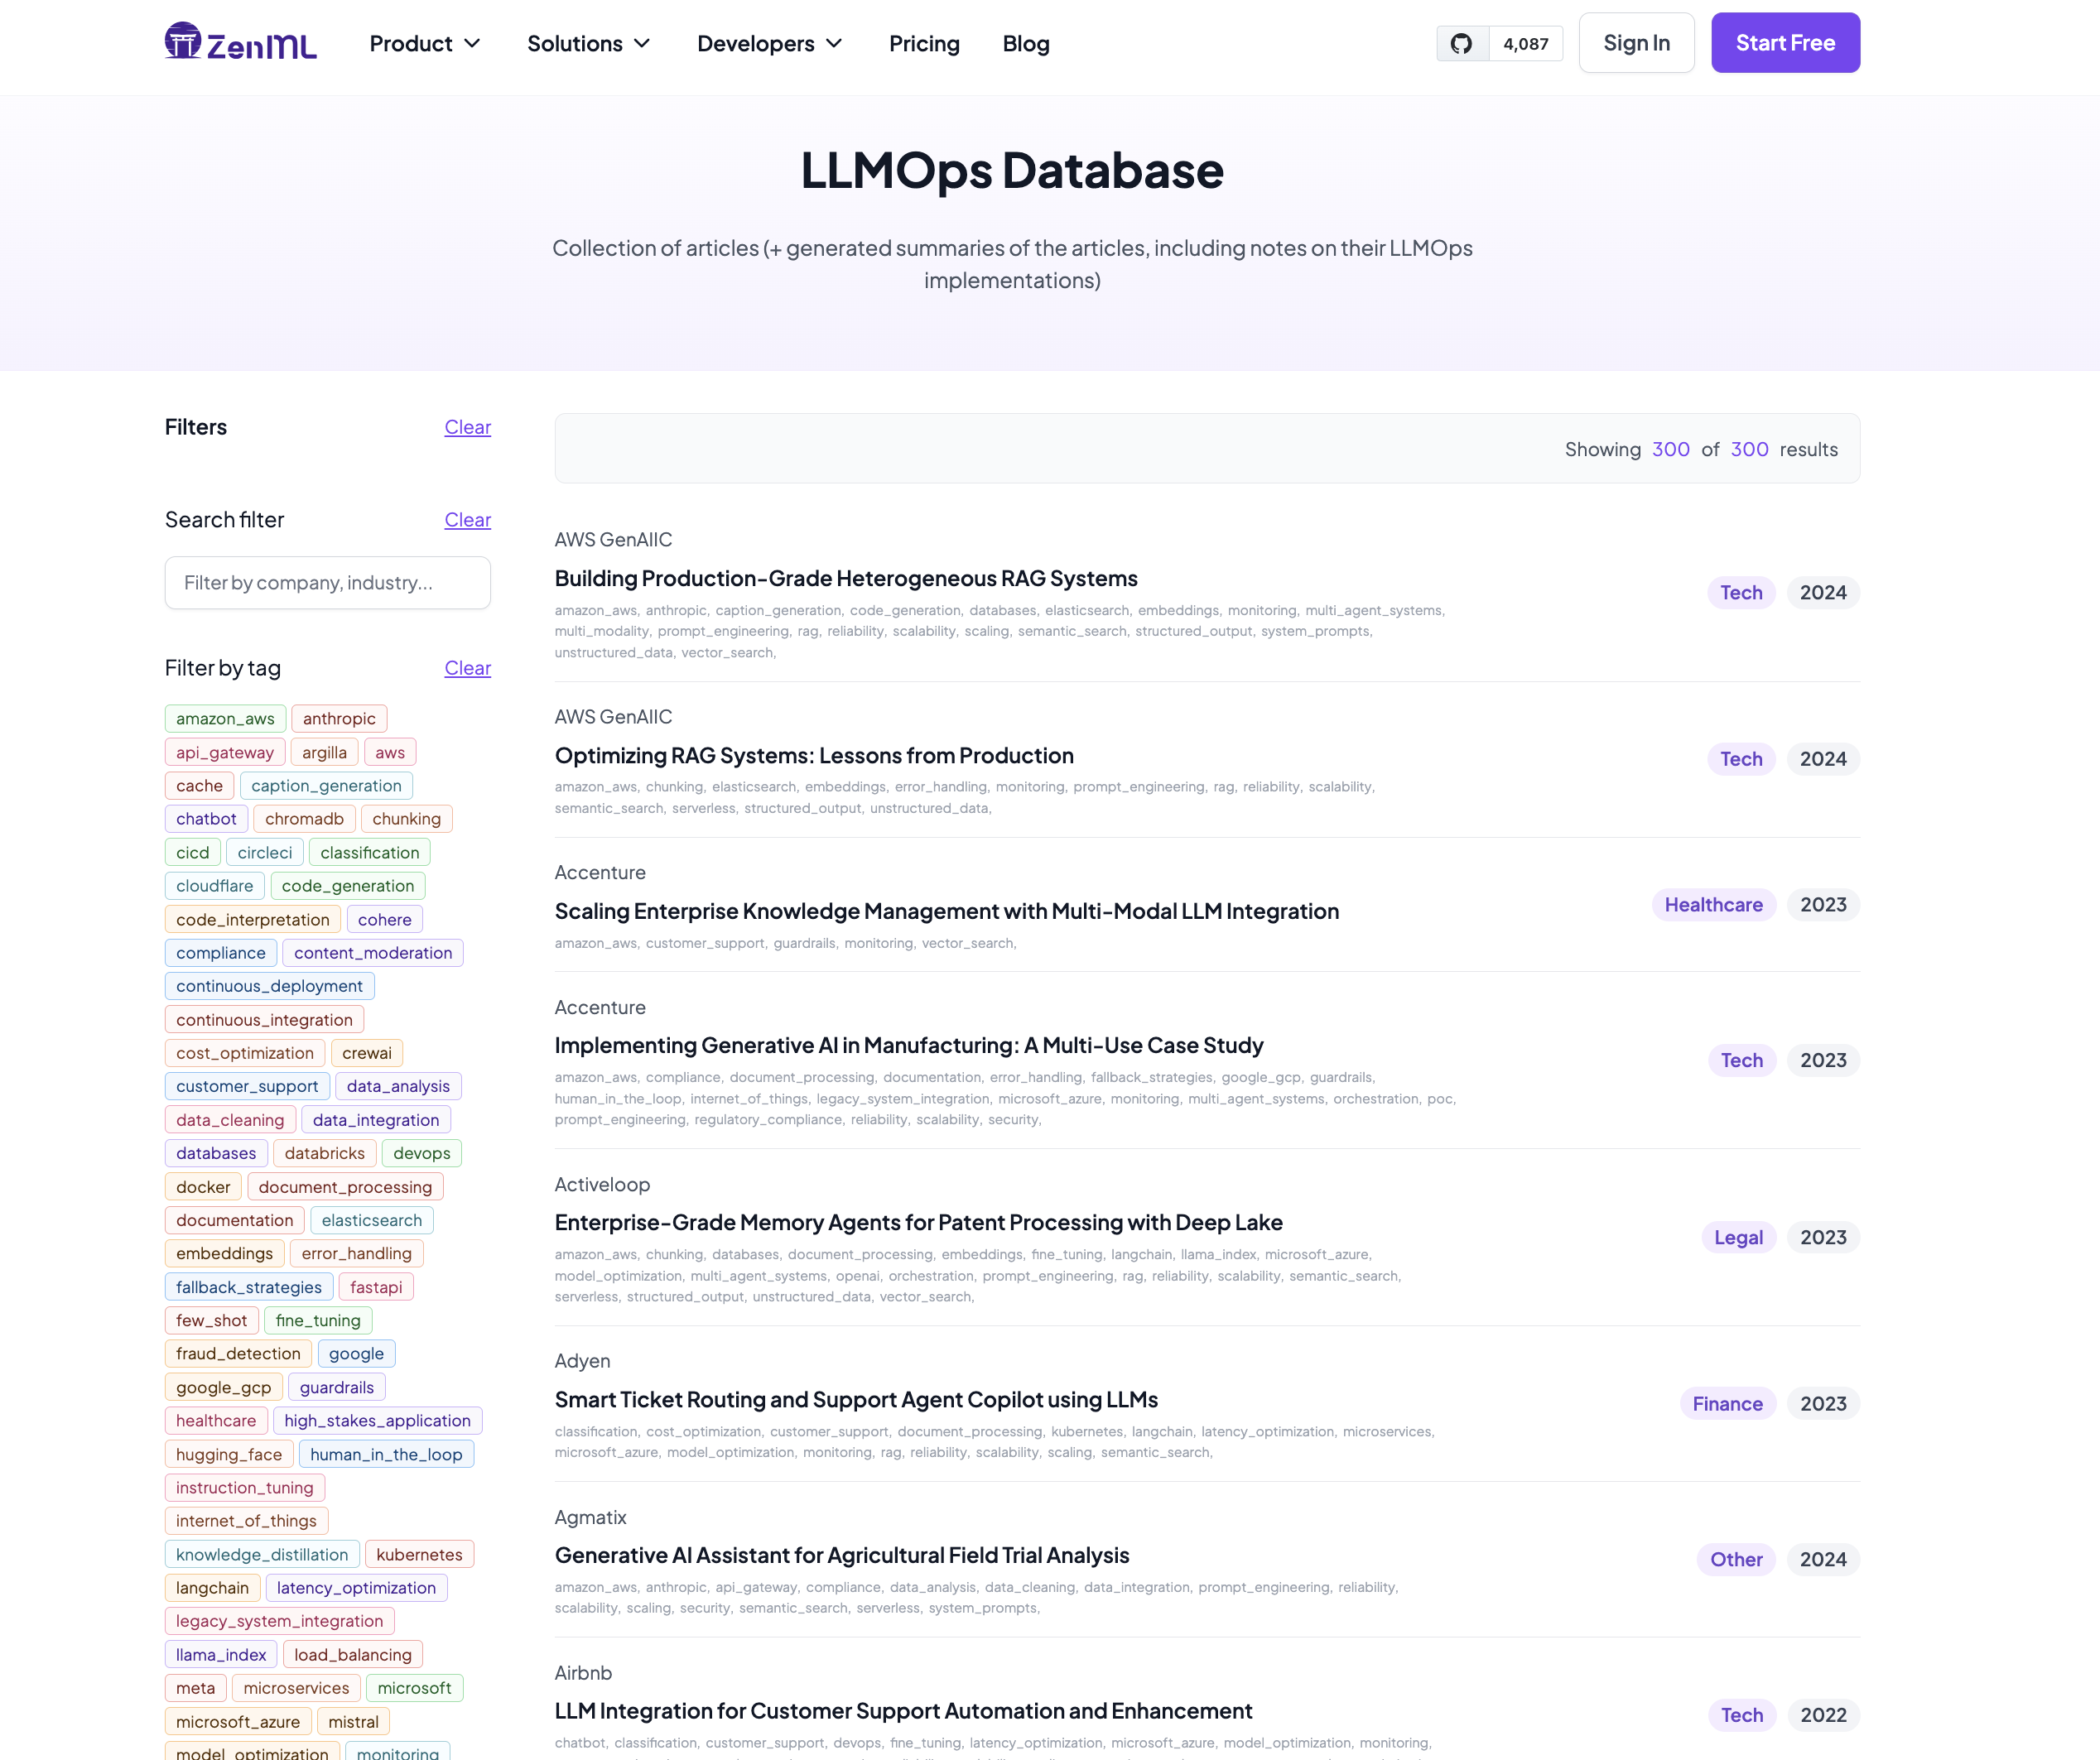Enable the docker tag filter
Screen dimensions: 2100x1760
coord(202,1186)
